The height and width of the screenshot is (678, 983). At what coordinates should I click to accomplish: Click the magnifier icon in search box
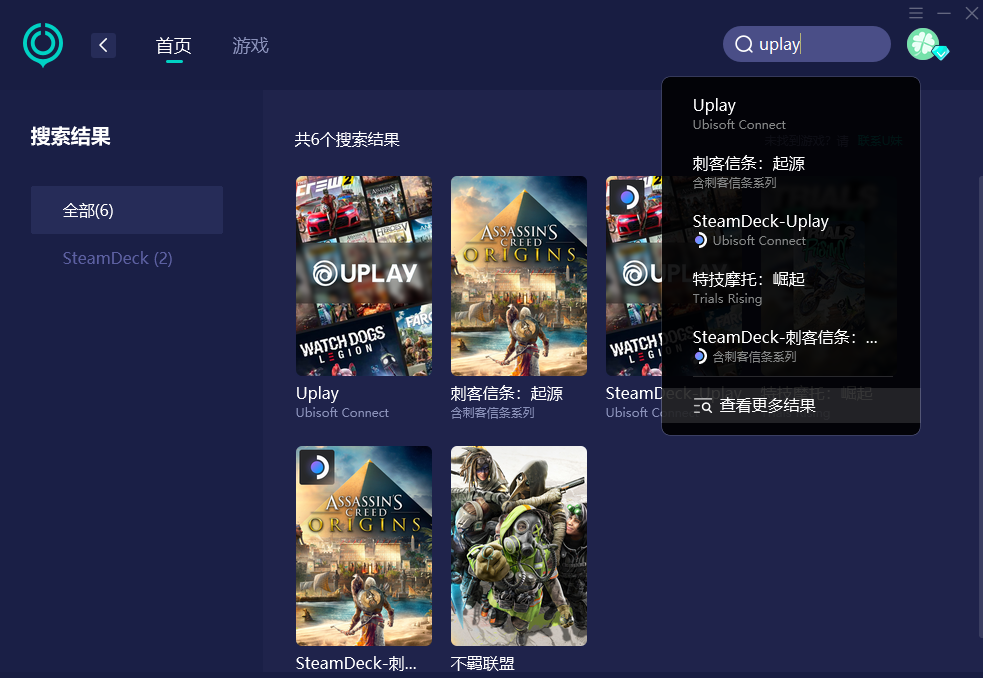[x=743, y=45]
